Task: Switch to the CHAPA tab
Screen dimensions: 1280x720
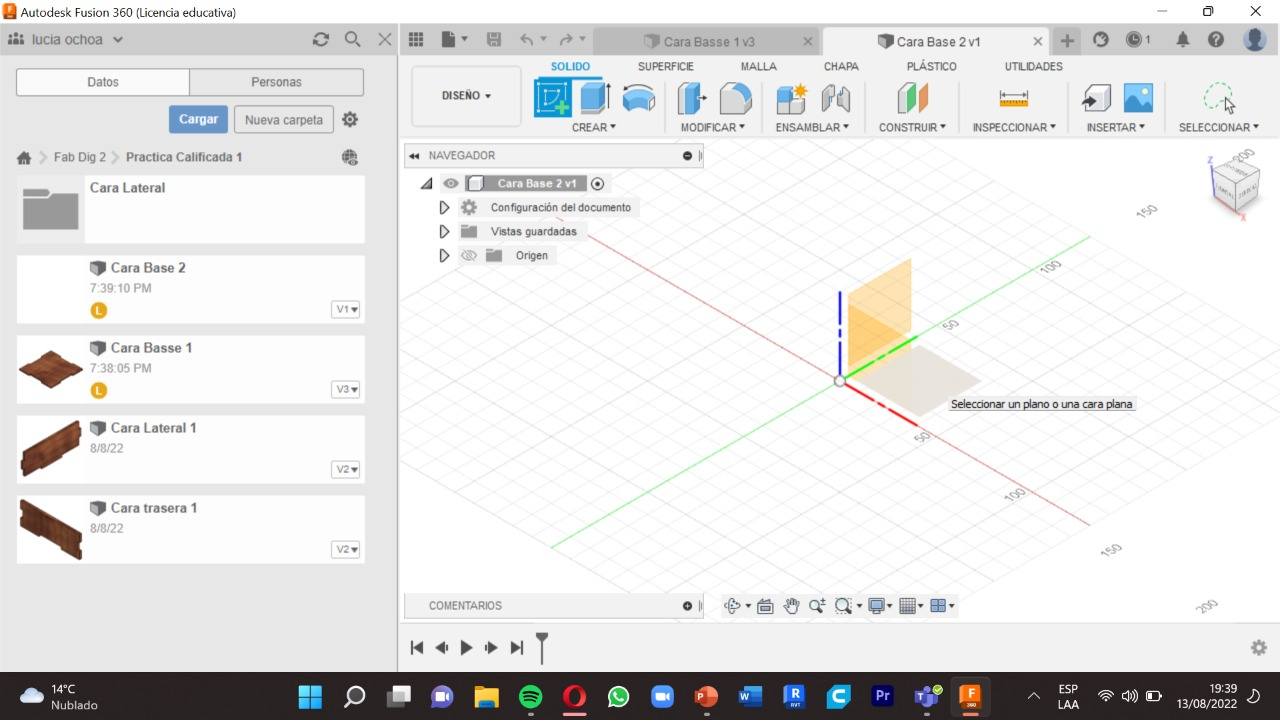Action: (x=841, y=66)
